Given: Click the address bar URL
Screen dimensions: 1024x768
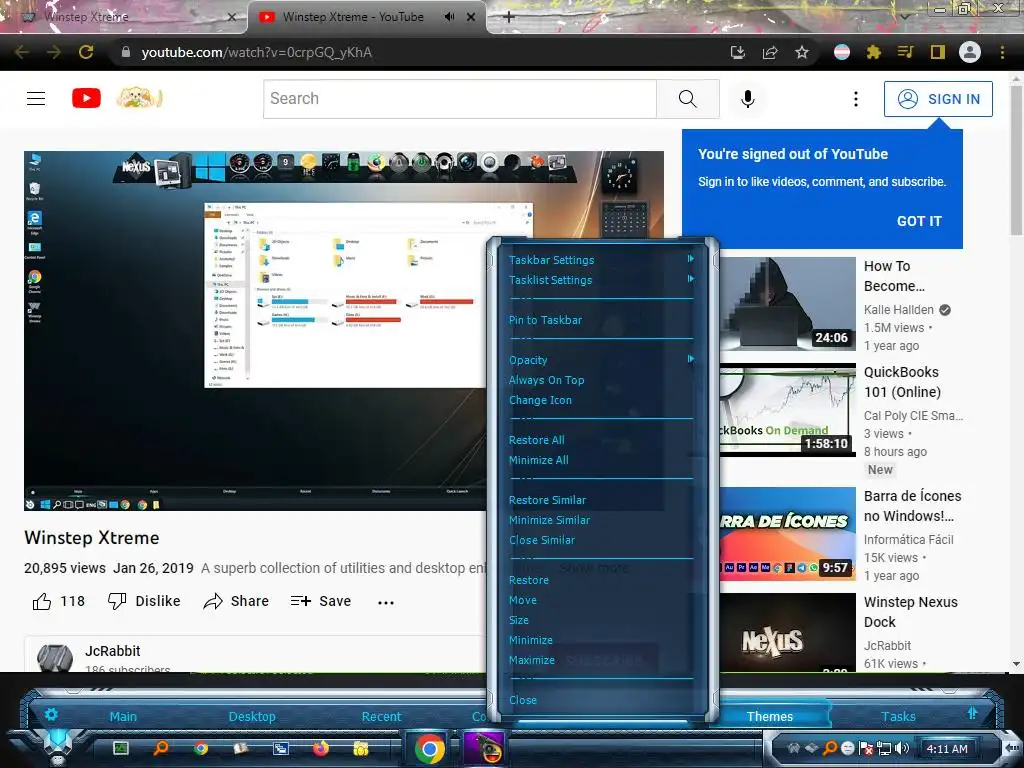Looking at the screenshot, I should click(257, 52).
